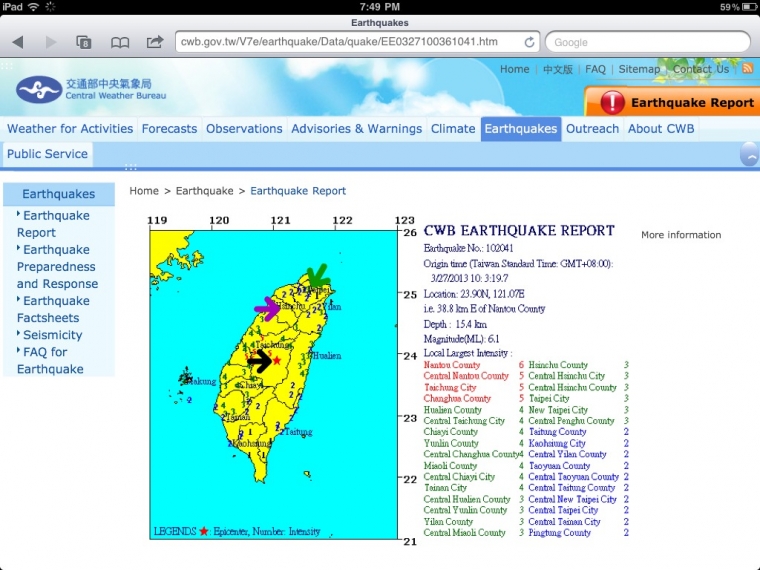Click the Google search field

[648, 42]
